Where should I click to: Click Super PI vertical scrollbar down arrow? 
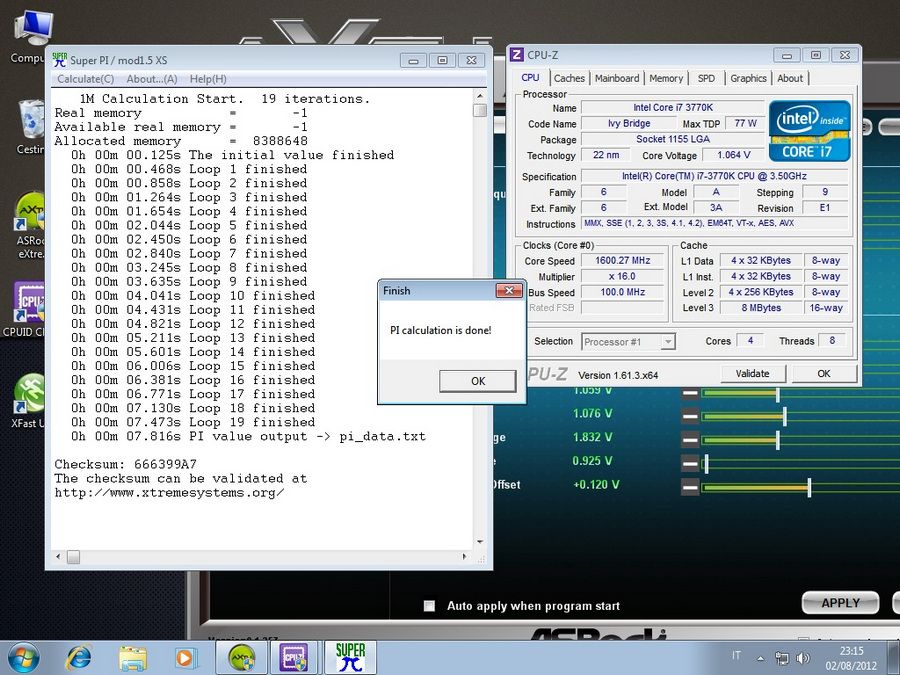pos(480,541)
